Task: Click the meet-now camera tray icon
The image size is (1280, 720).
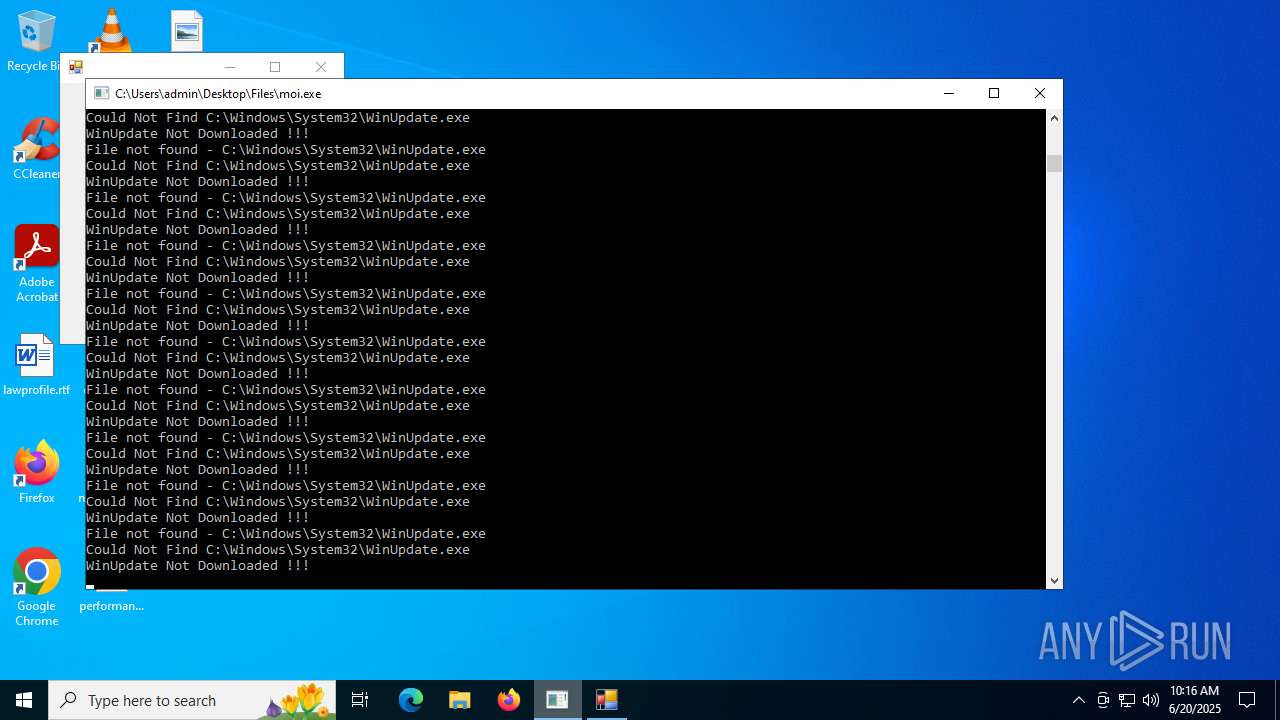Action: (1103, 700)
